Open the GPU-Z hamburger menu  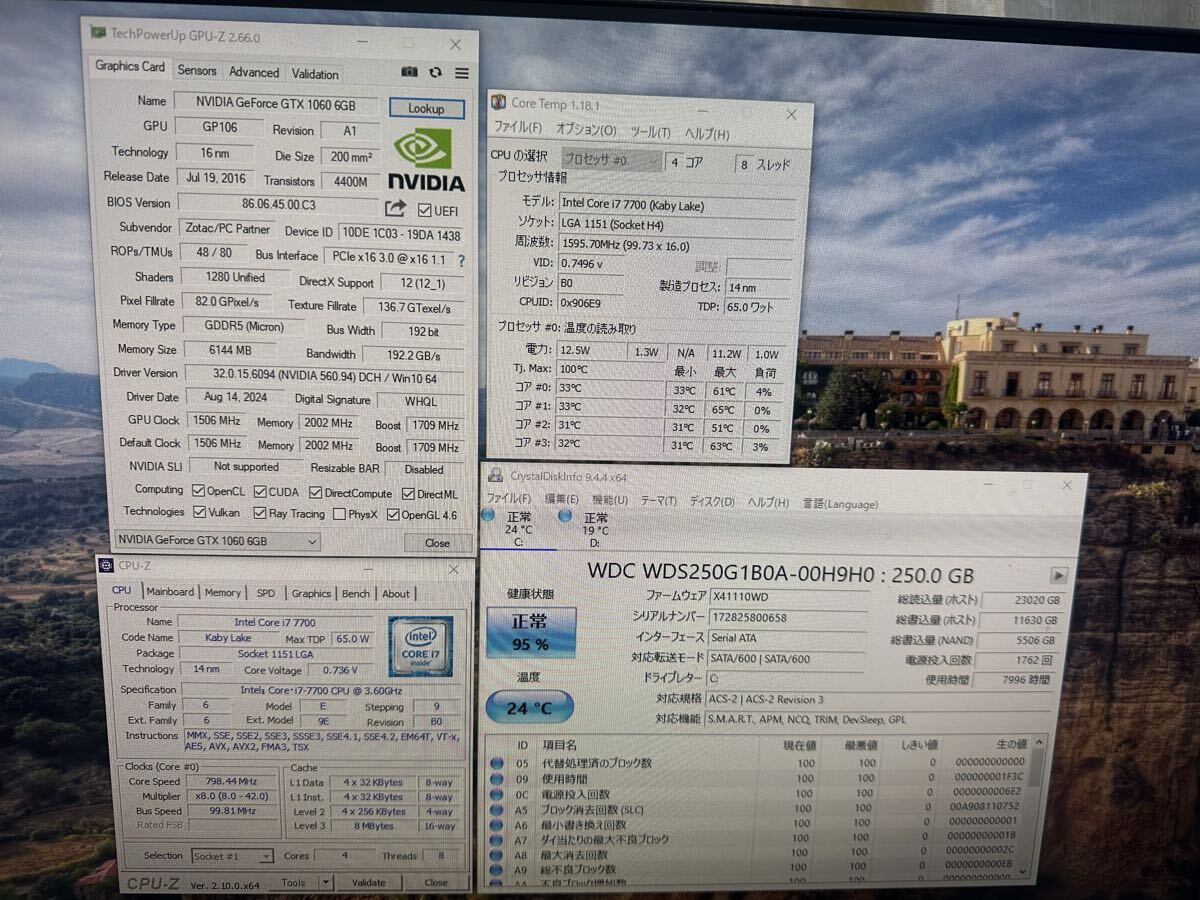tap(461, 73)
